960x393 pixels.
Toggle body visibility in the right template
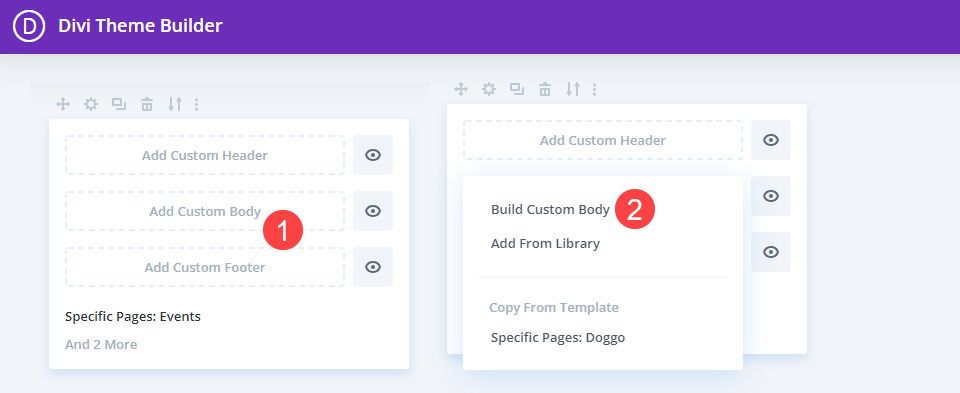click(x=771, y=196)
